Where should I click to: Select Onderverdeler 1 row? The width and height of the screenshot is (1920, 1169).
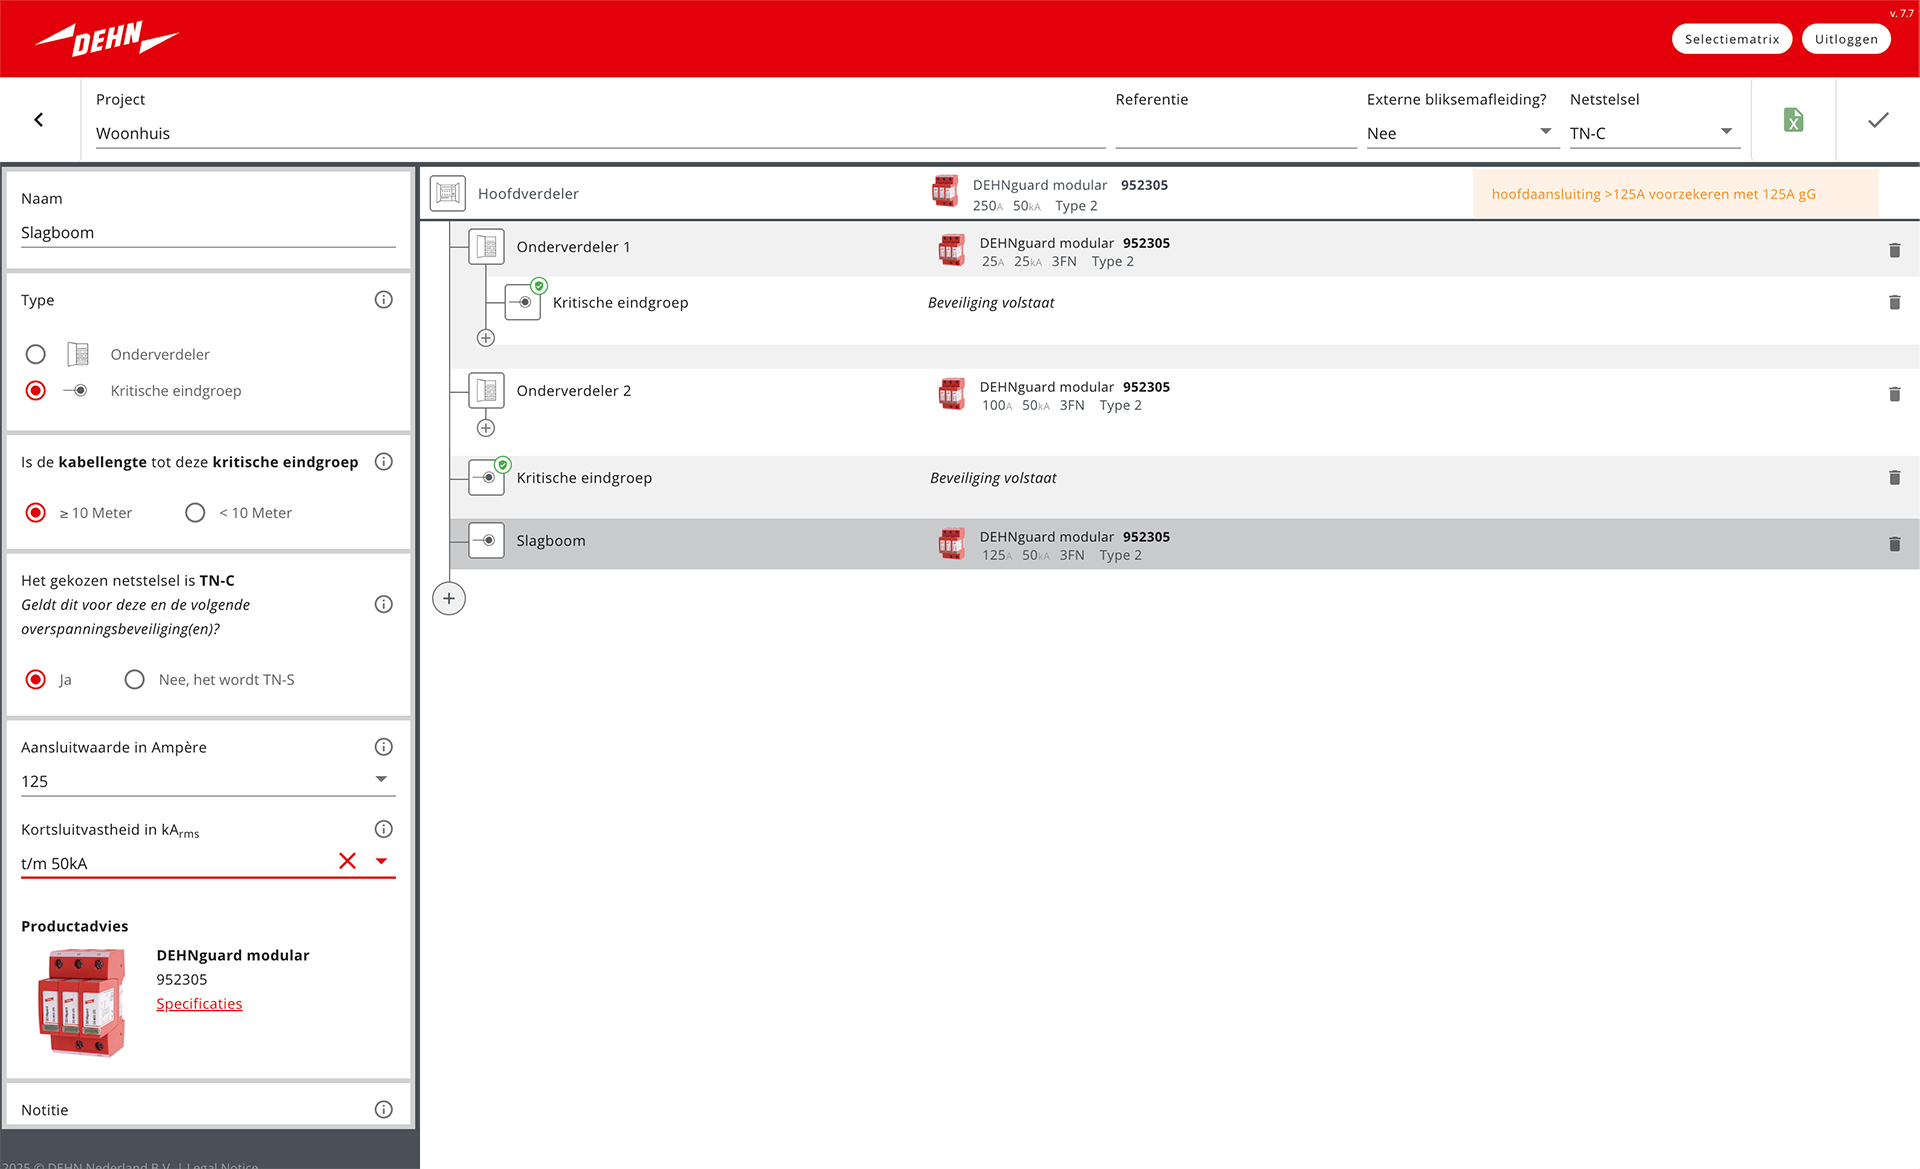point(1185,249)
